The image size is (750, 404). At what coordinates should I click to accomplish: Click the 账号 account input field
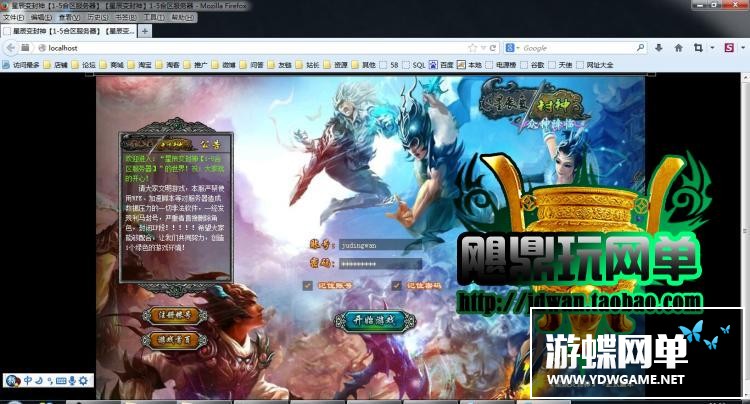pos(380,245)
